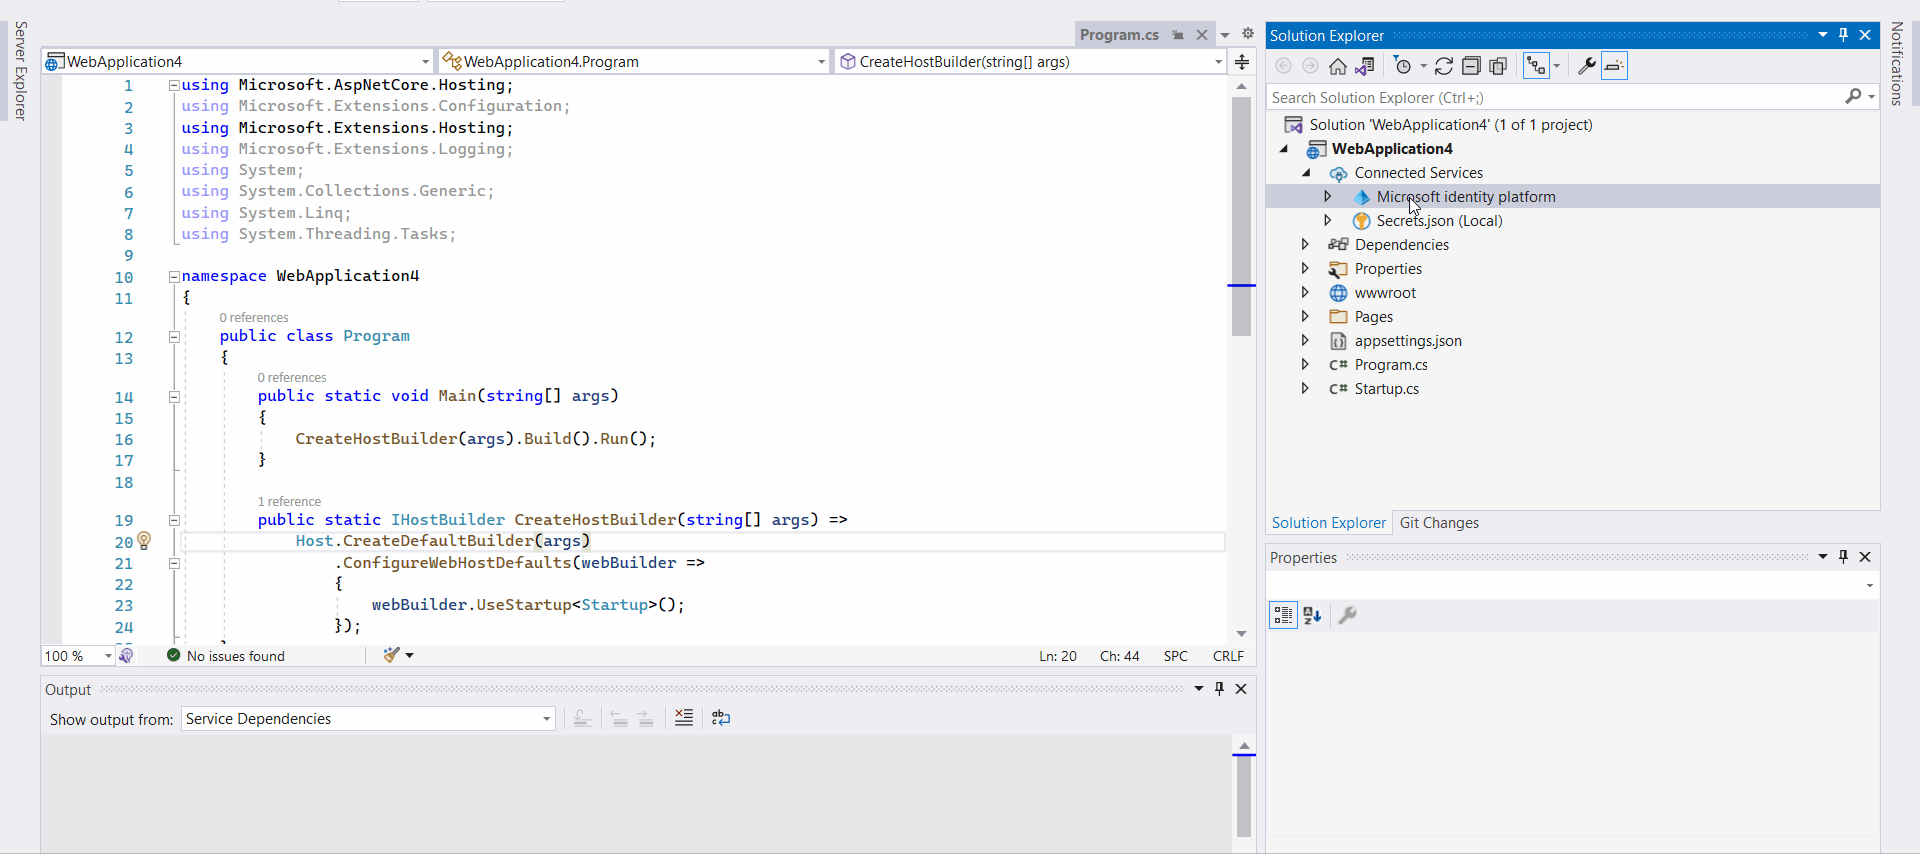Click SPC indentation indicator
Screen dimensions: 1920x854
1176,656
